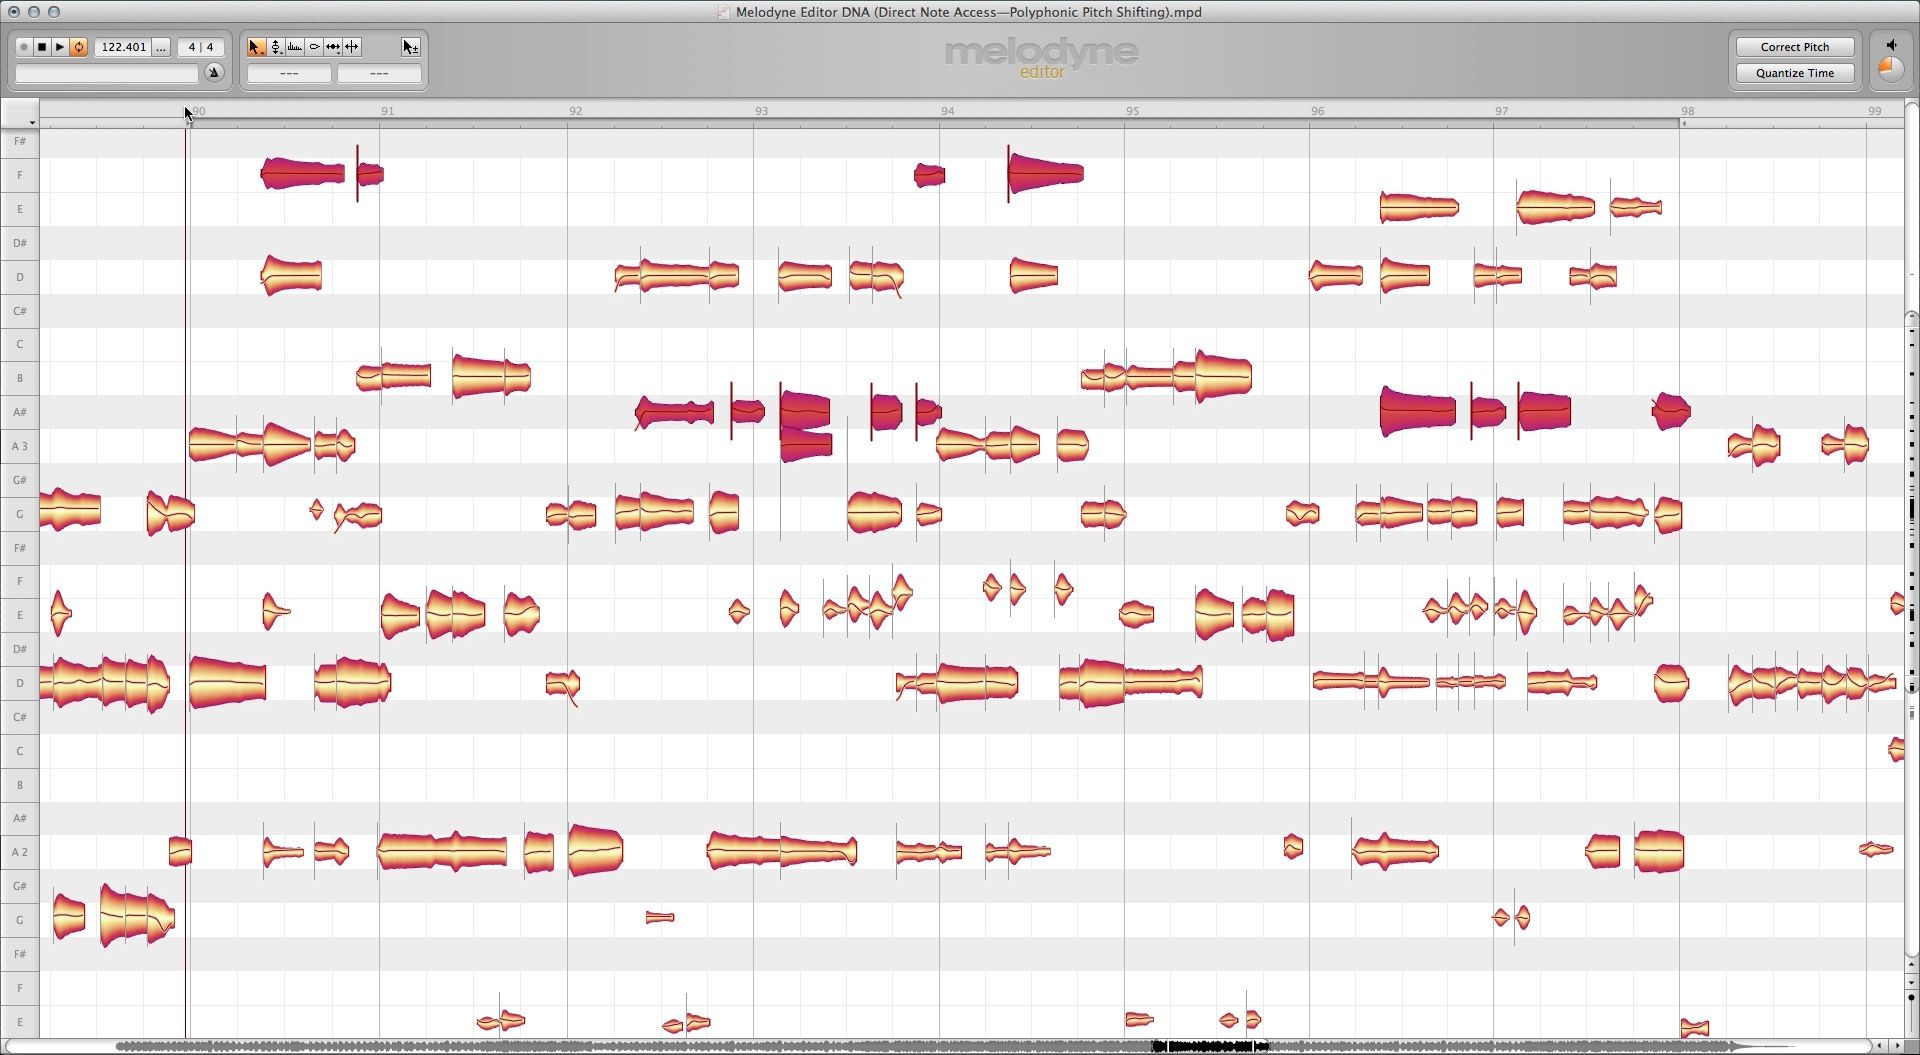Activate the note assignment mode arrow

pyautogui.click(x=410, y=47)
